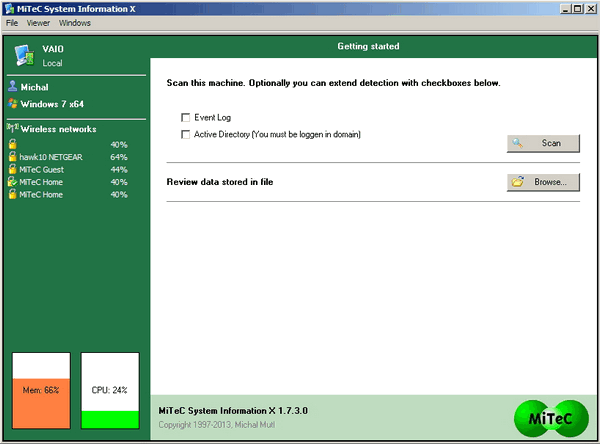The width and height of the screenshot is (600, 444).
Task: Click the lock icon beside hawk10 NETGEAR
Action: point(13,157)
